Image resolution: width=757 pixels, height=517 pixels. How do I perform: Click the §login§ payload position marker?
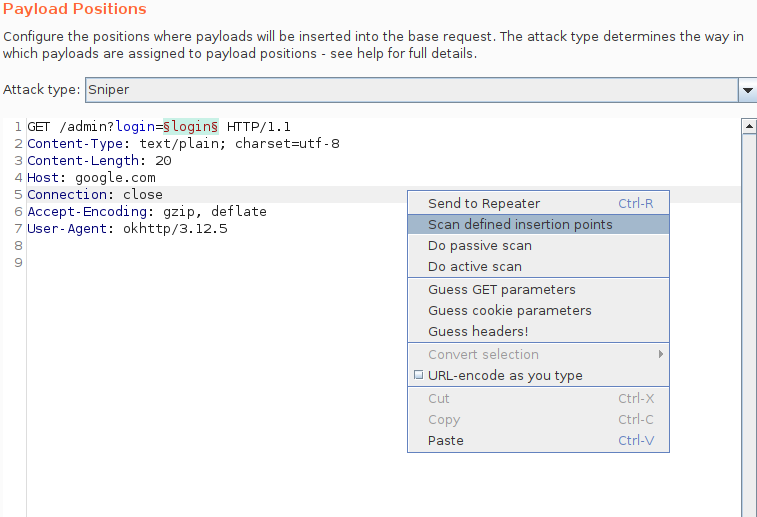(191, 126)
